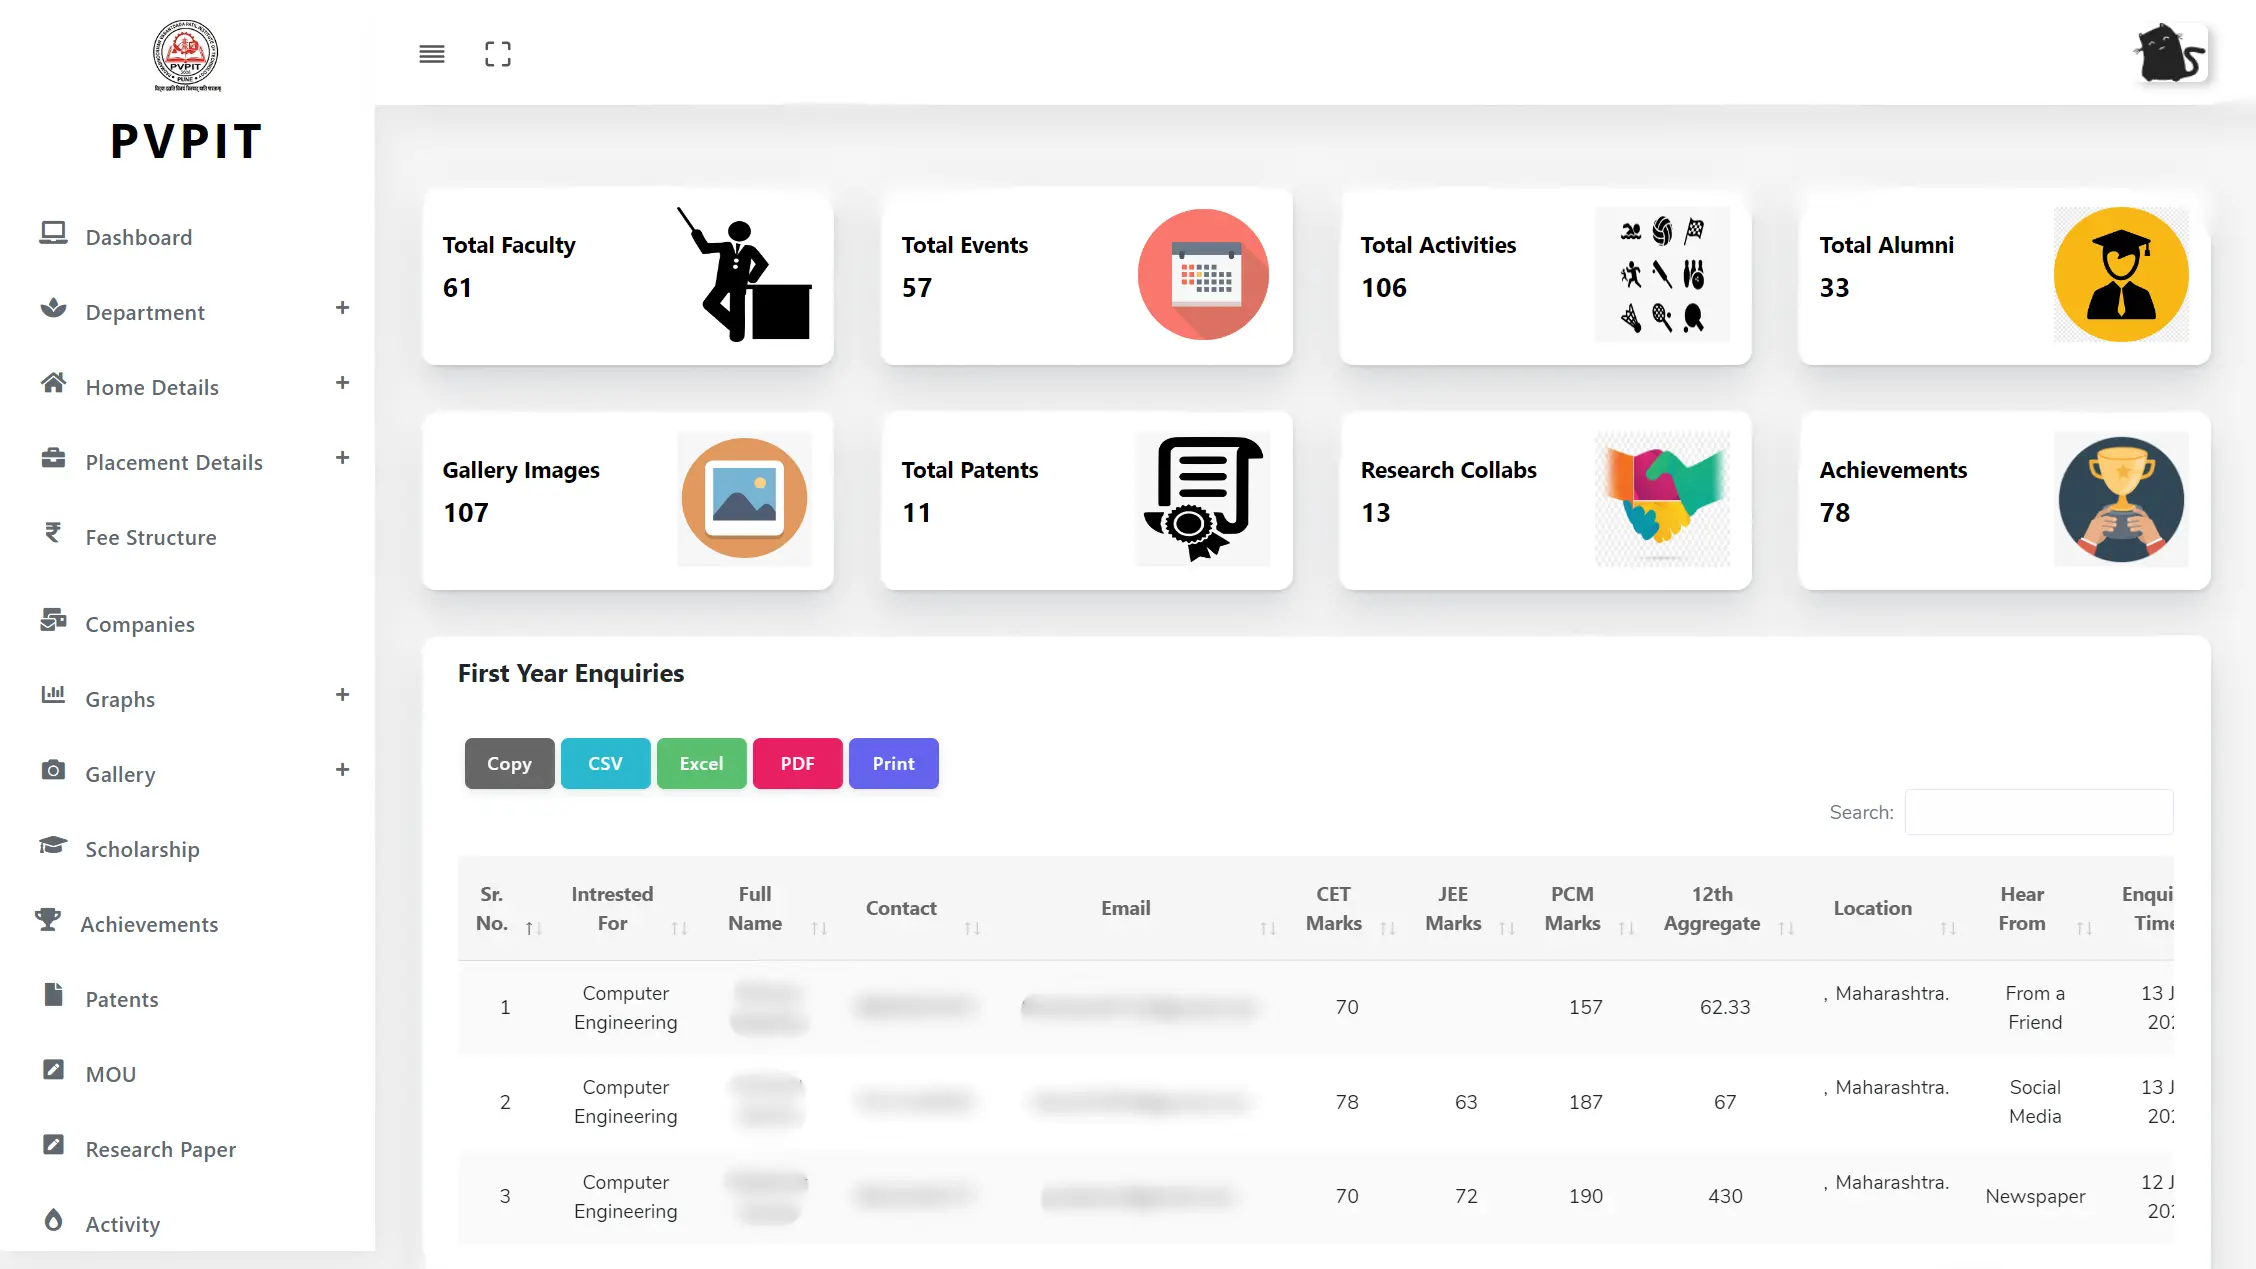Viewport: 2256px width, 1269px height.
Task: Click the Total Alumni graduate icon
Action: (x=2121, y=275)
